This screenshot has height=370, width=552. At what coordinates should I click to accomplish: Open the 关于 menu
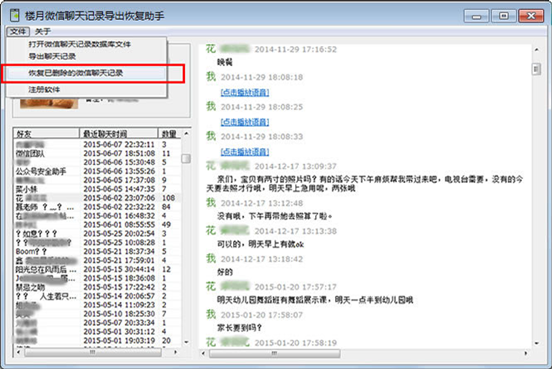coord(43,32)
